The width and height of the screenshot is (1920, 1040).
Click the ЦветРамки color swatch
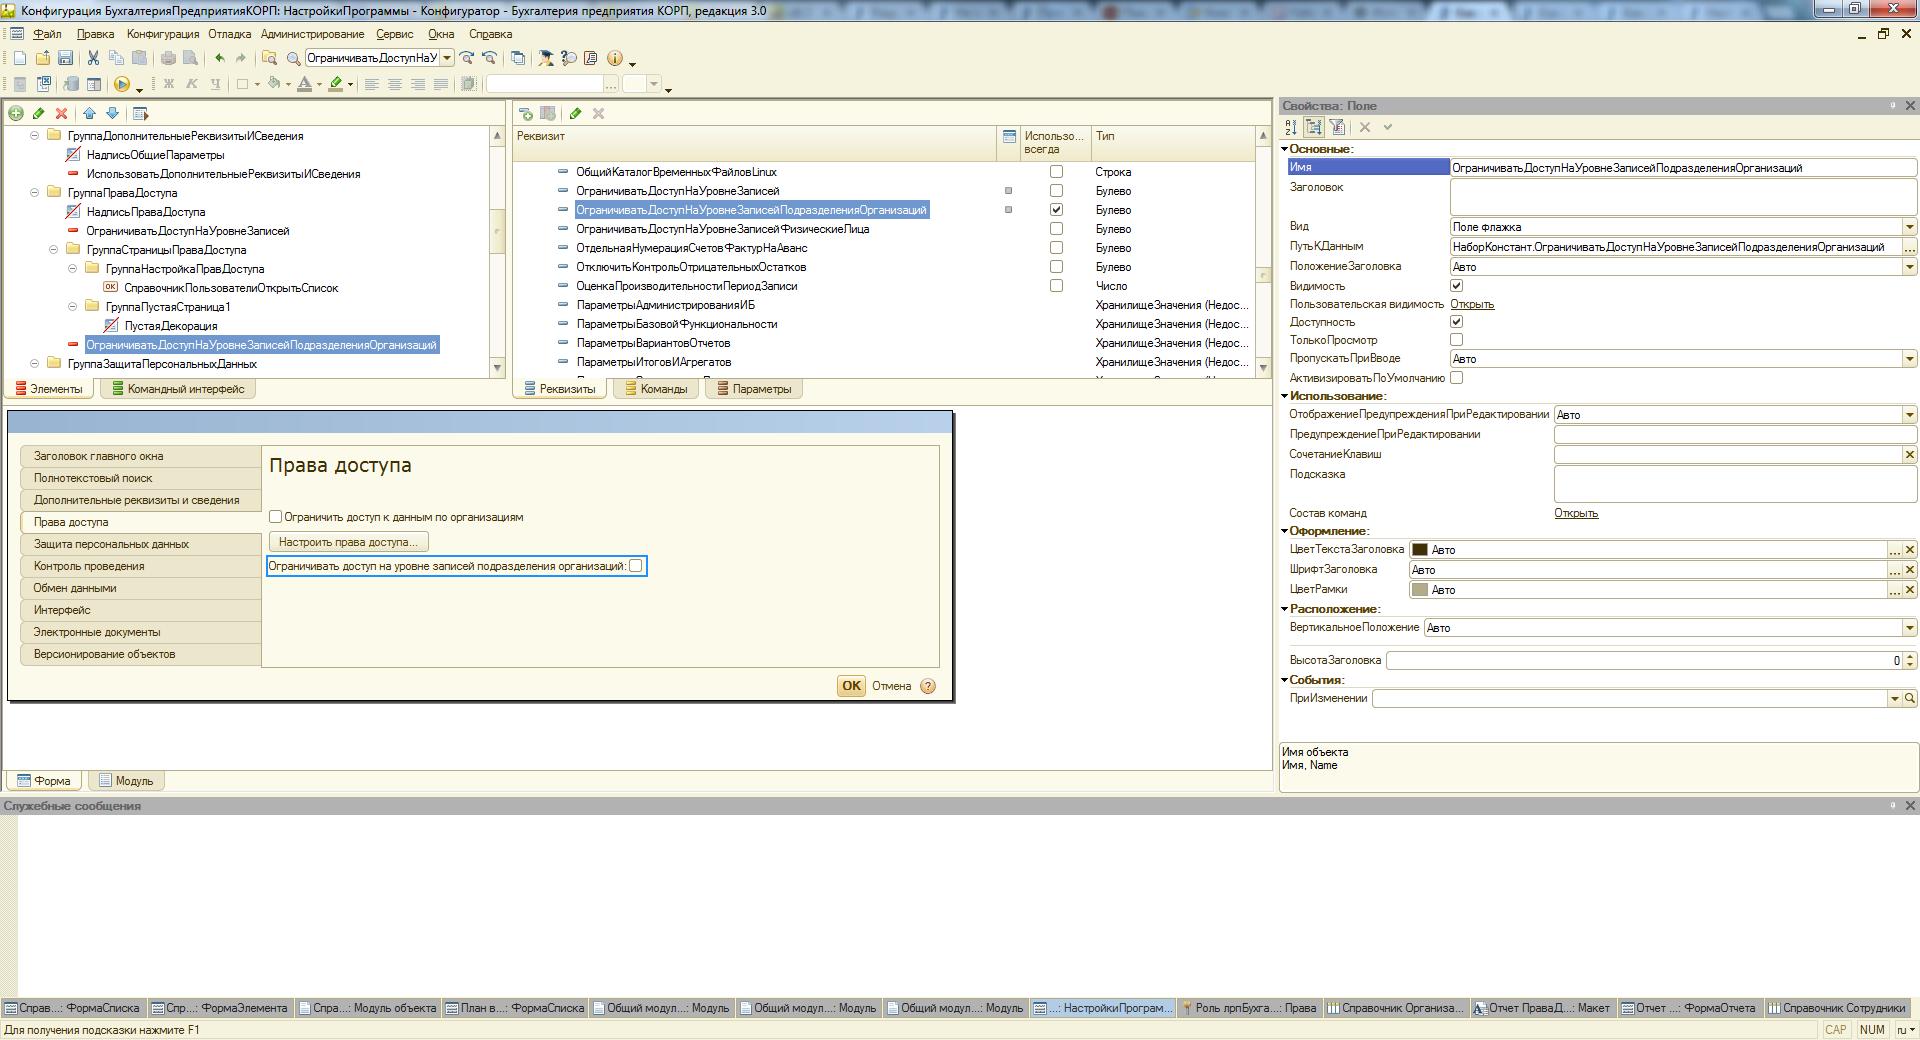(1419, 590)
